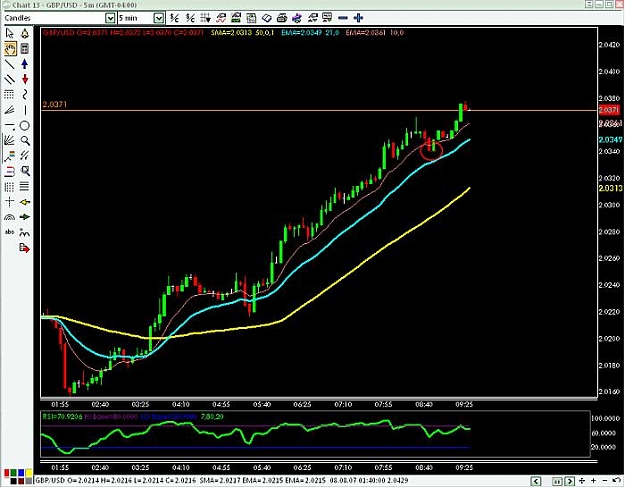Click the scroll-right button in status bar
This screenshot has width=625, height=488.
pyautogui.click(x=569, y=481)
